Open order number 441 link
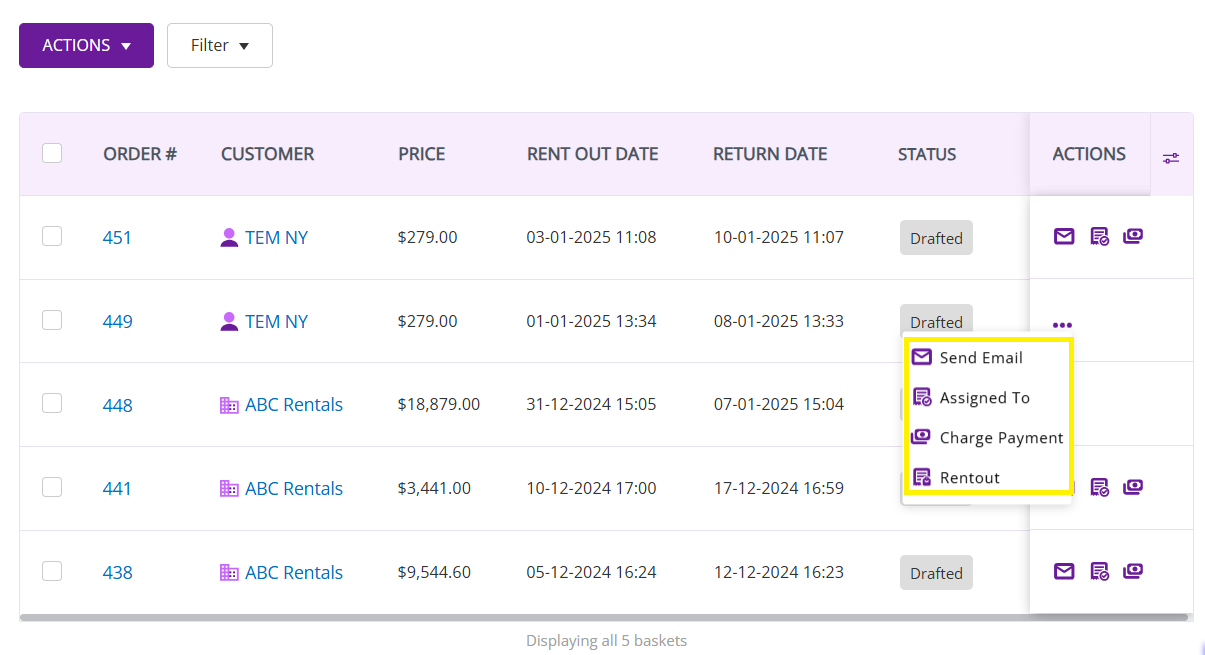Viewport: 1205px width, 655px height. tap(117, 488)
